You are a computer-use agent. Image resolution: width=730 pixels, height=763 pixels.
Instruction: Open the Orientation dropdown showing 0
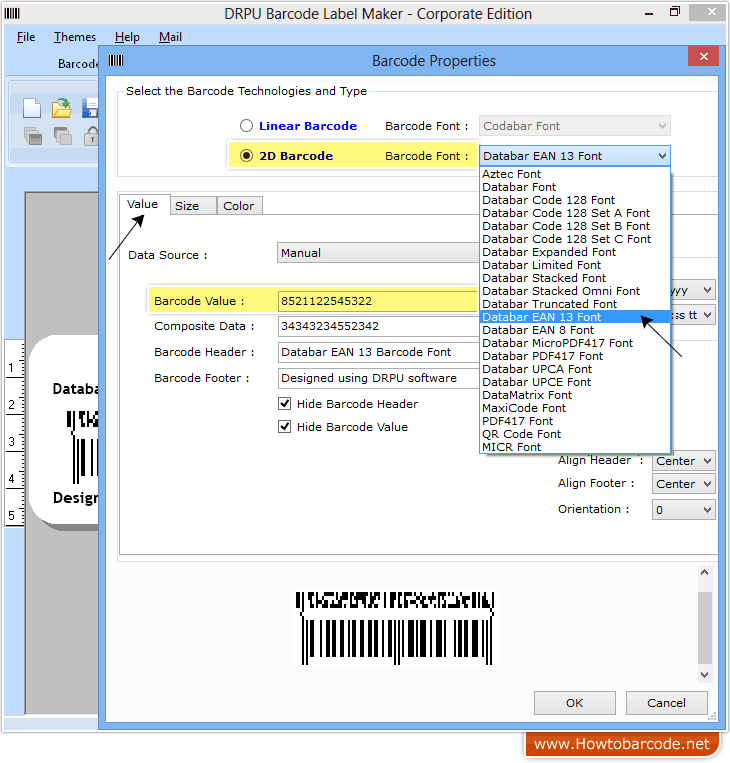click(x=683, y=509)
